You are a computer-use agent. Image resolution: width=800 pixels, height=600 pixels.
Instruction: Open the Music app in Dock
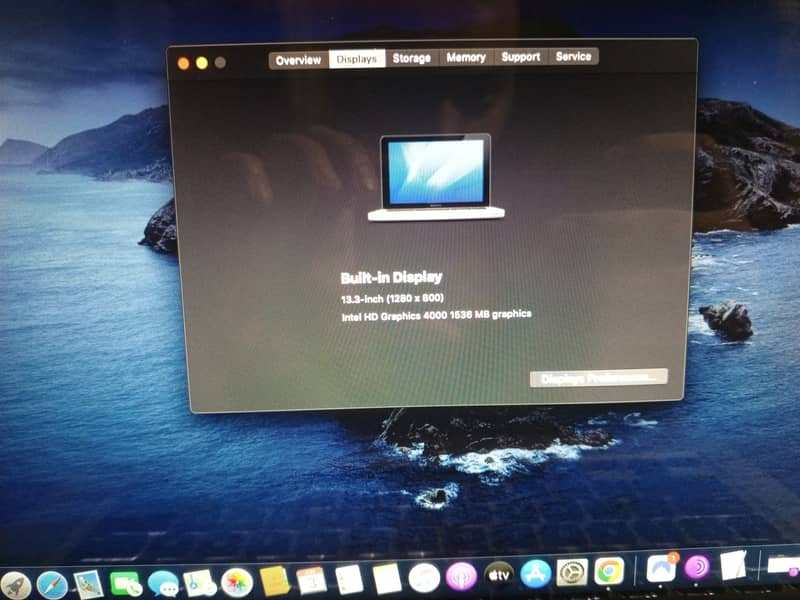424,577
